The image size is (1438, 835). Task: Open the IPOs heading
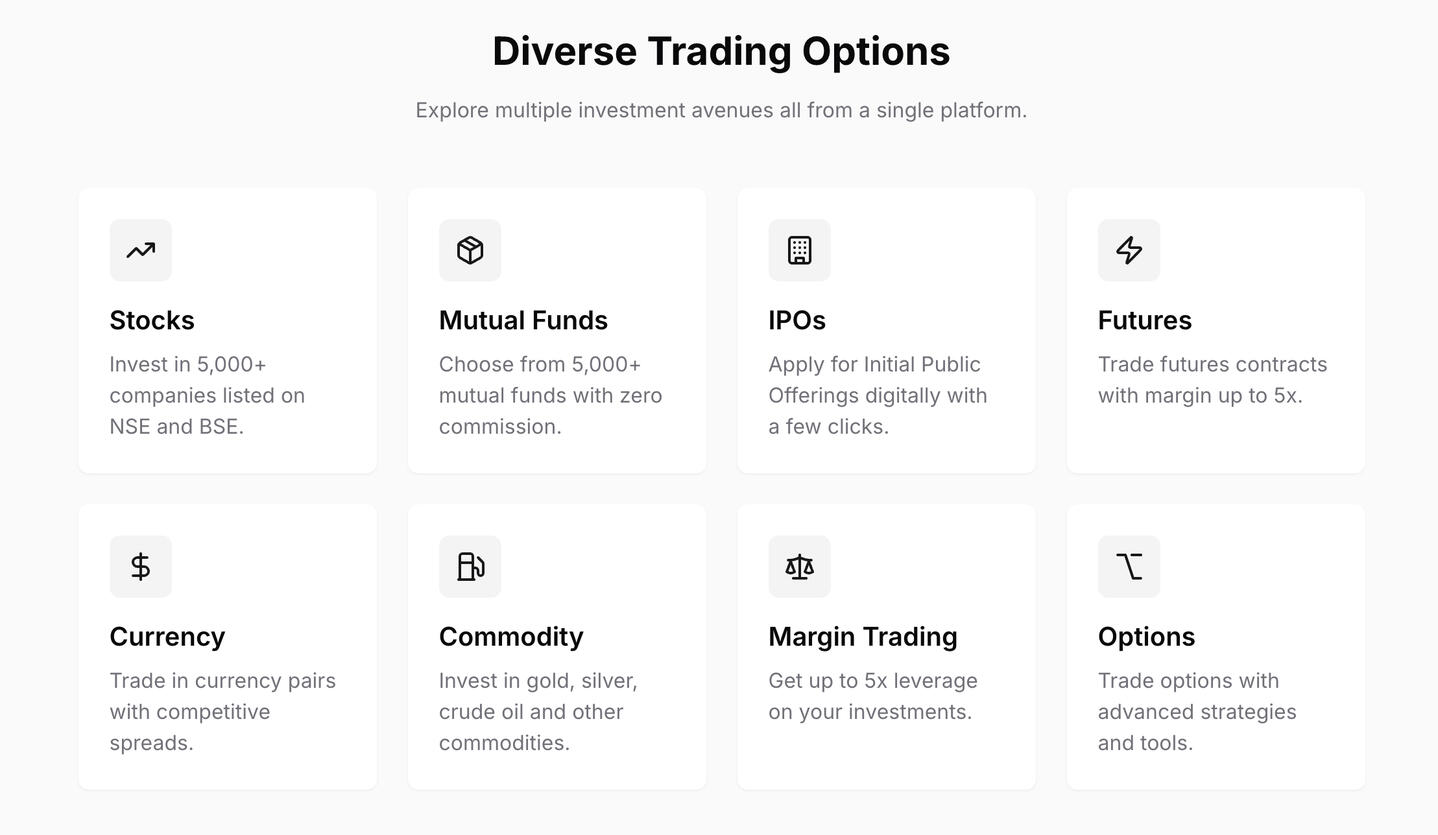pyautogui.click(x=797, y=320)
